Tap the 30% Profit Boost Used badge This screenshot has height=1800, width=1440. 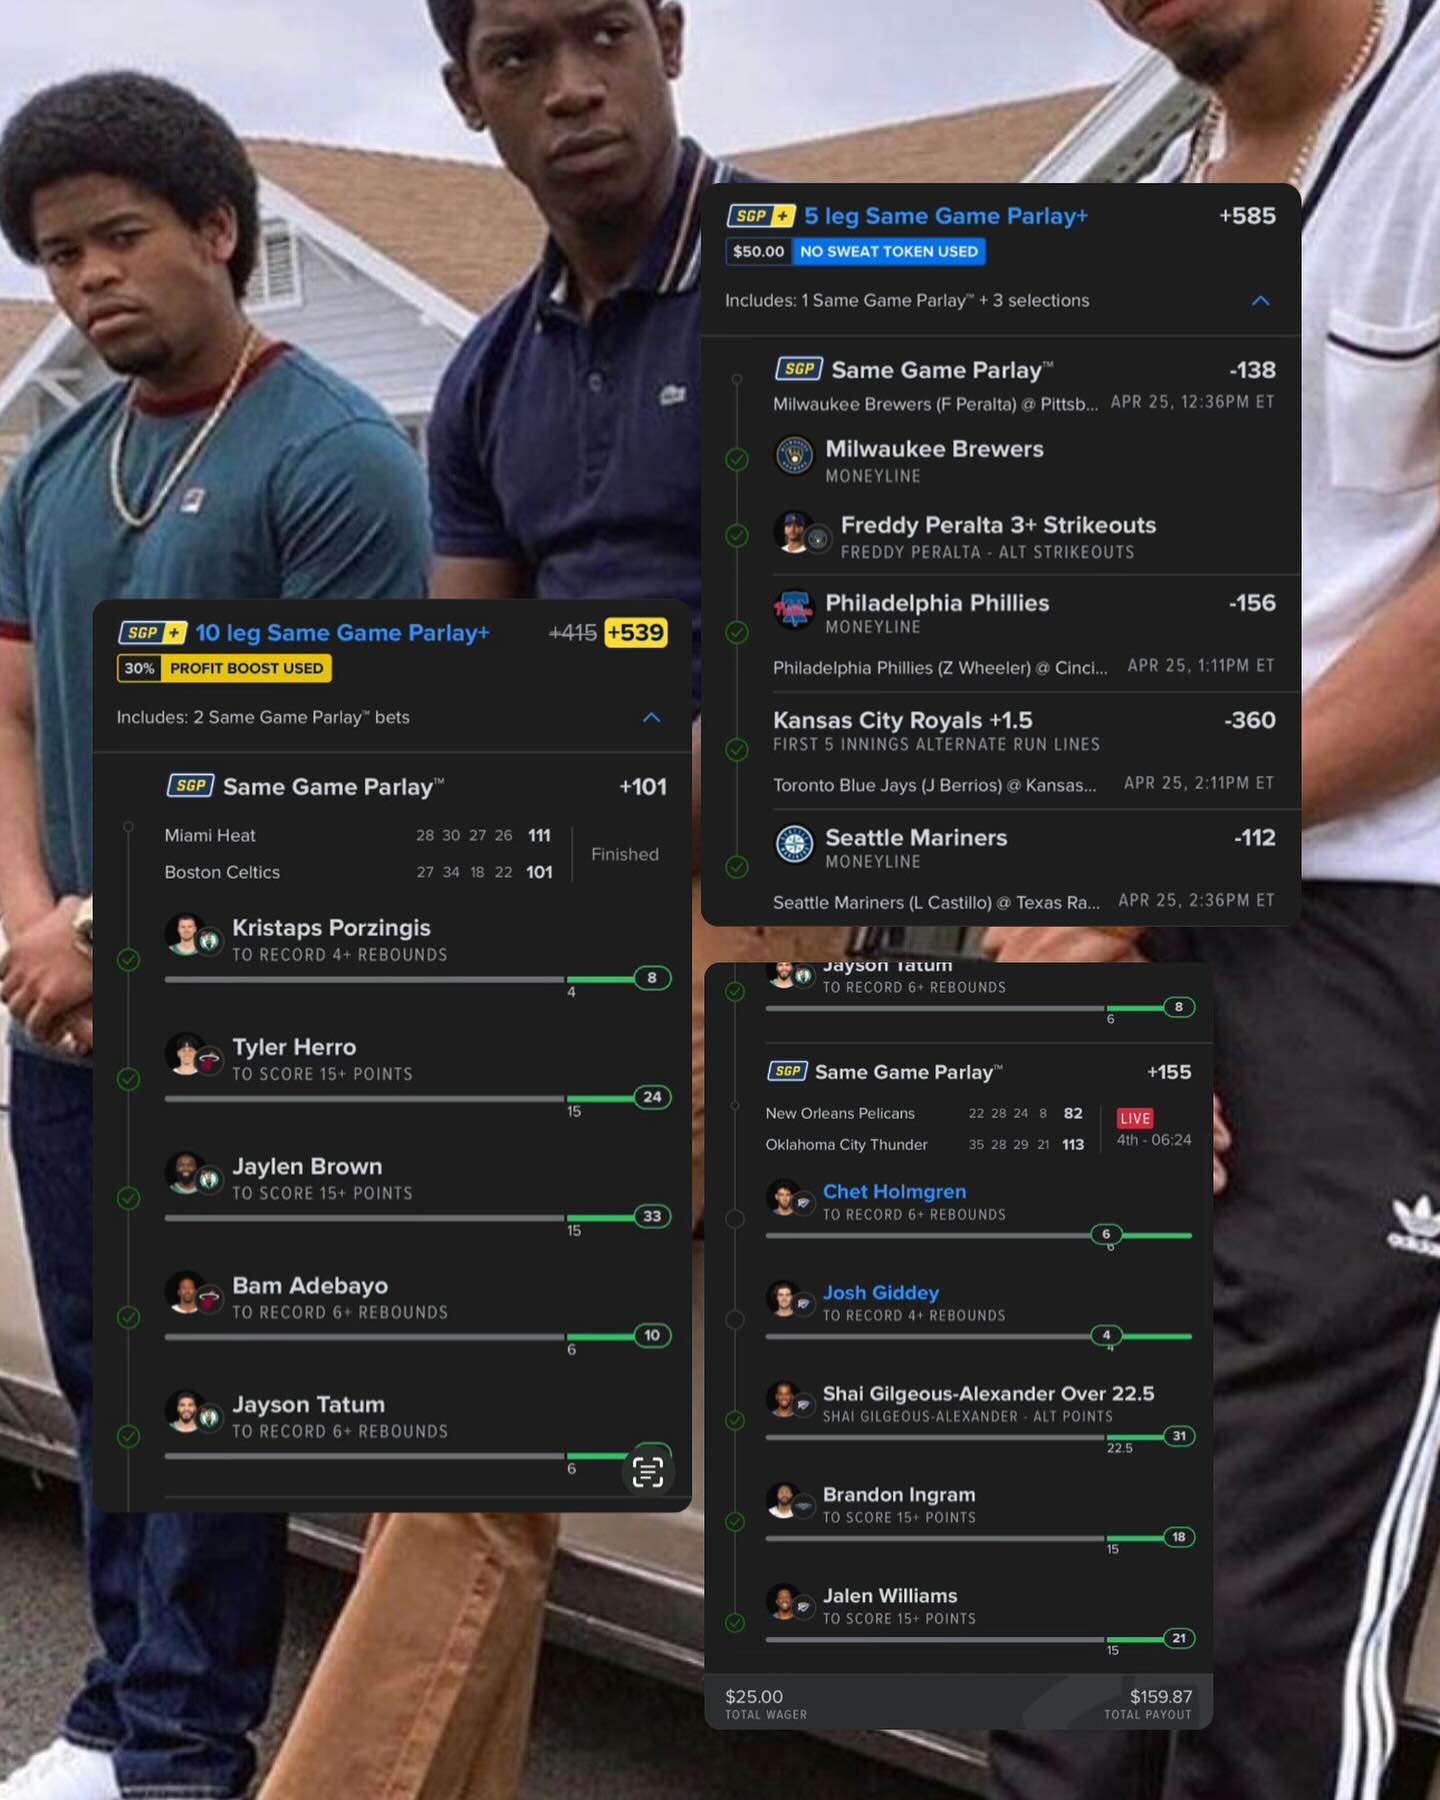click(x=224, y=668)
